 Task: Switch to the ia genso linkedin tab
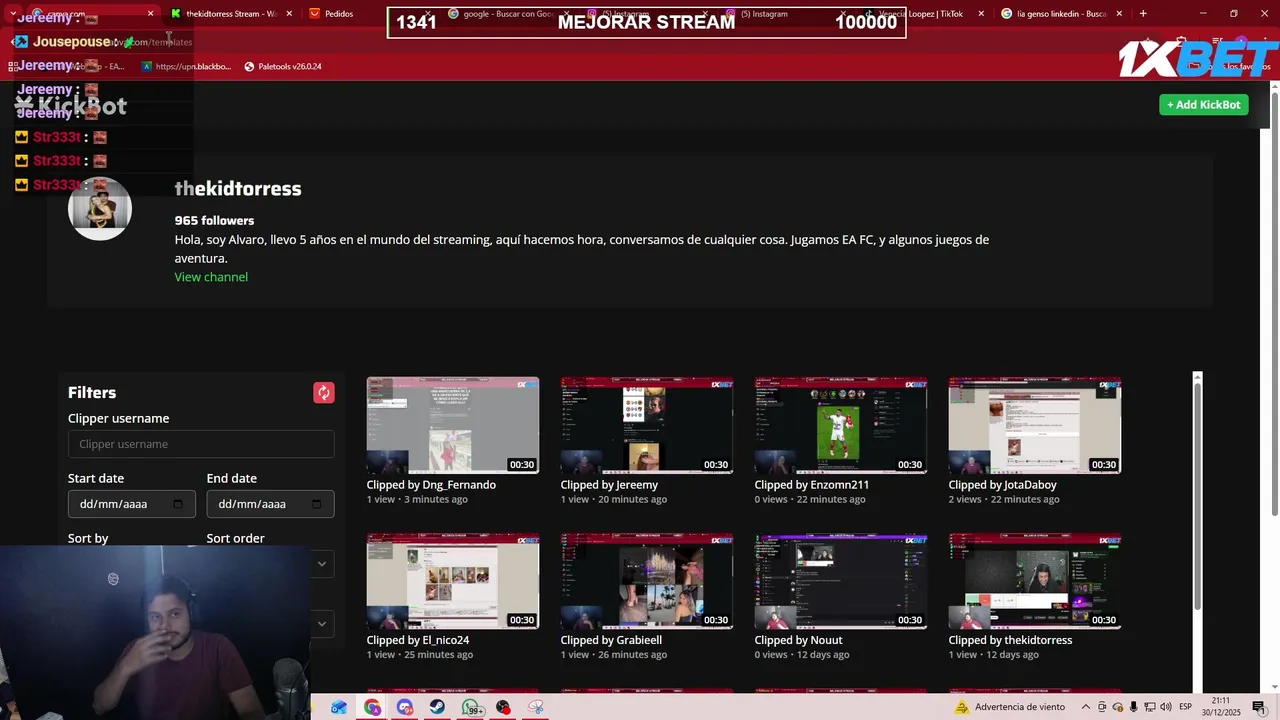click(x=1062, y=14)
